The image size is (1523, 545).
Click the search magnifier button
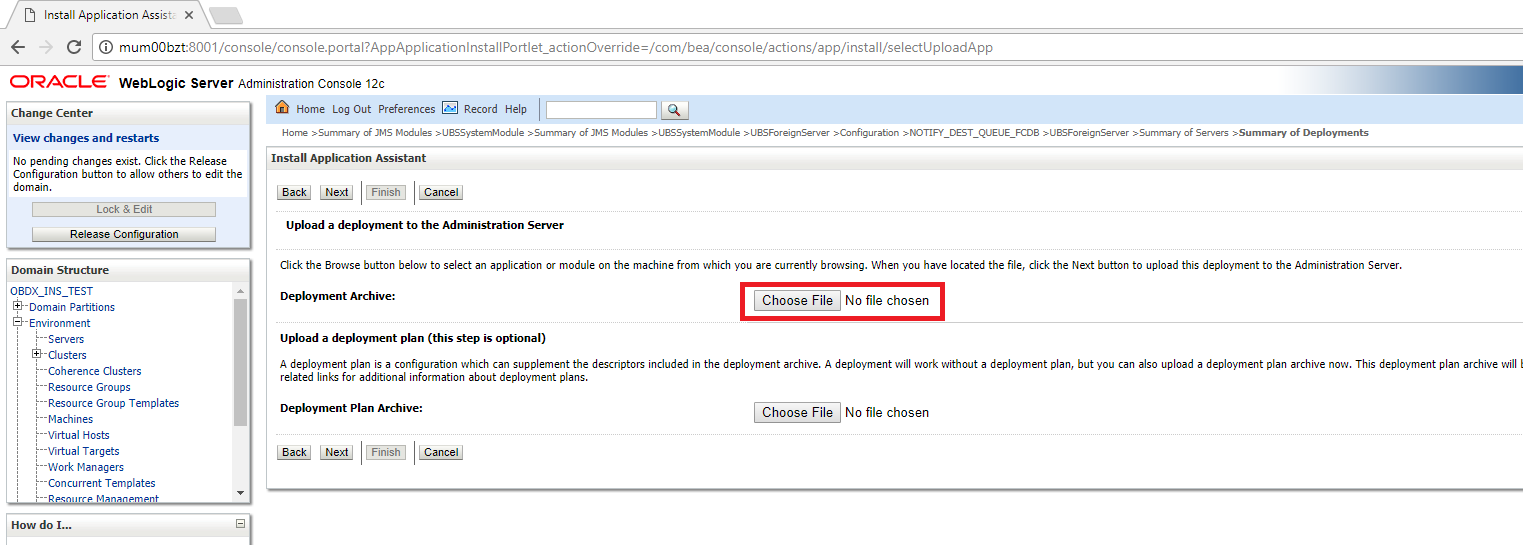click(676, 110)
